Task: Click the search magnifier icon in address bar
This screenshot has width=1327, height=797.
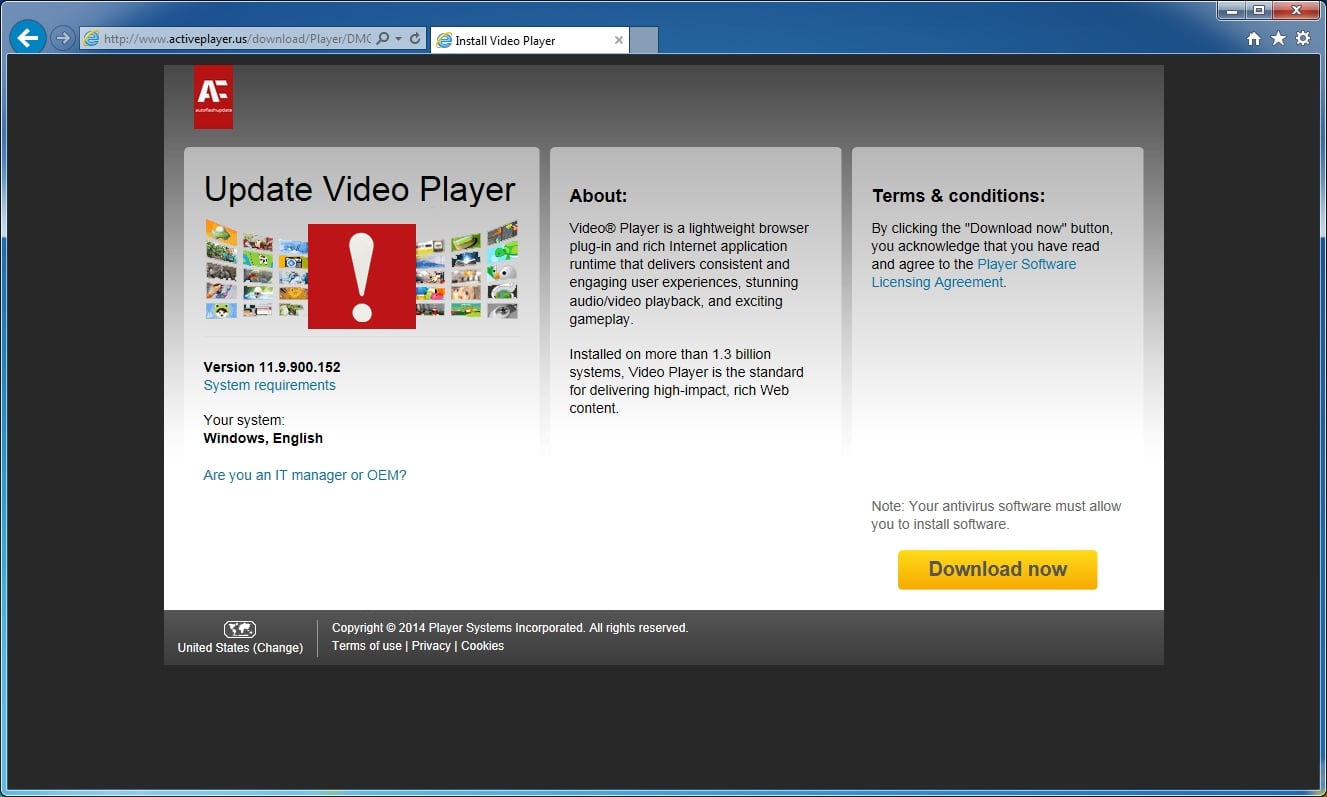Action: pos(383,39)
